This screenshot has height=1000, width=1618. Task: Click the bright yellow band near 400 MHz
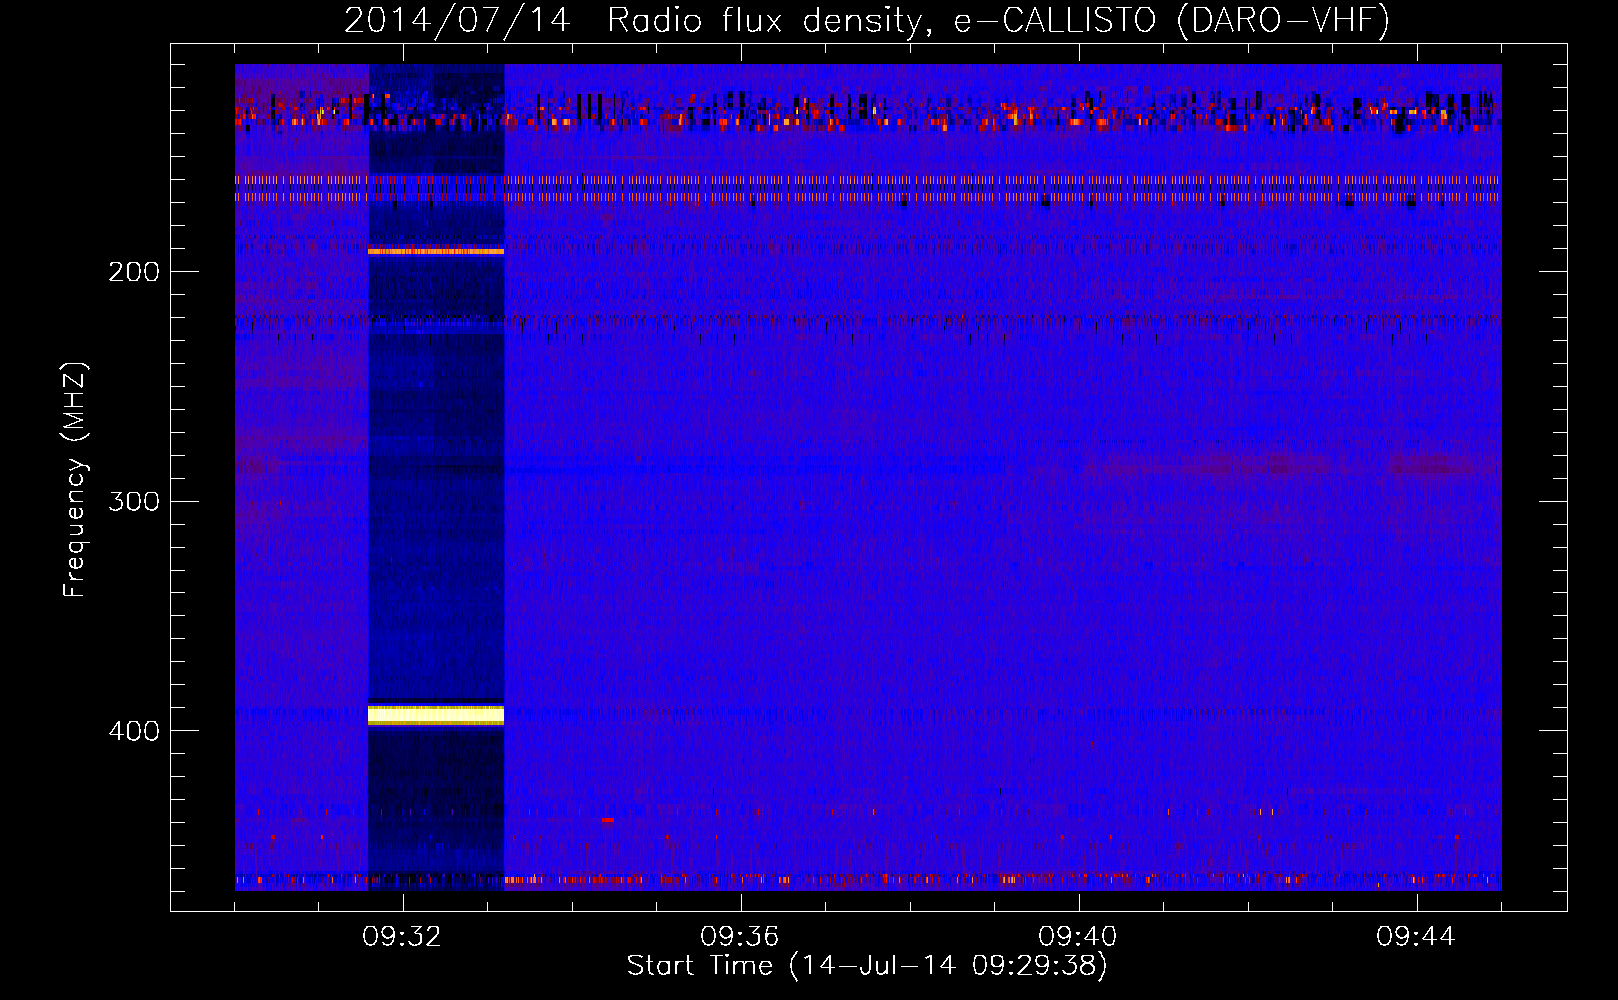click(436, 714)
